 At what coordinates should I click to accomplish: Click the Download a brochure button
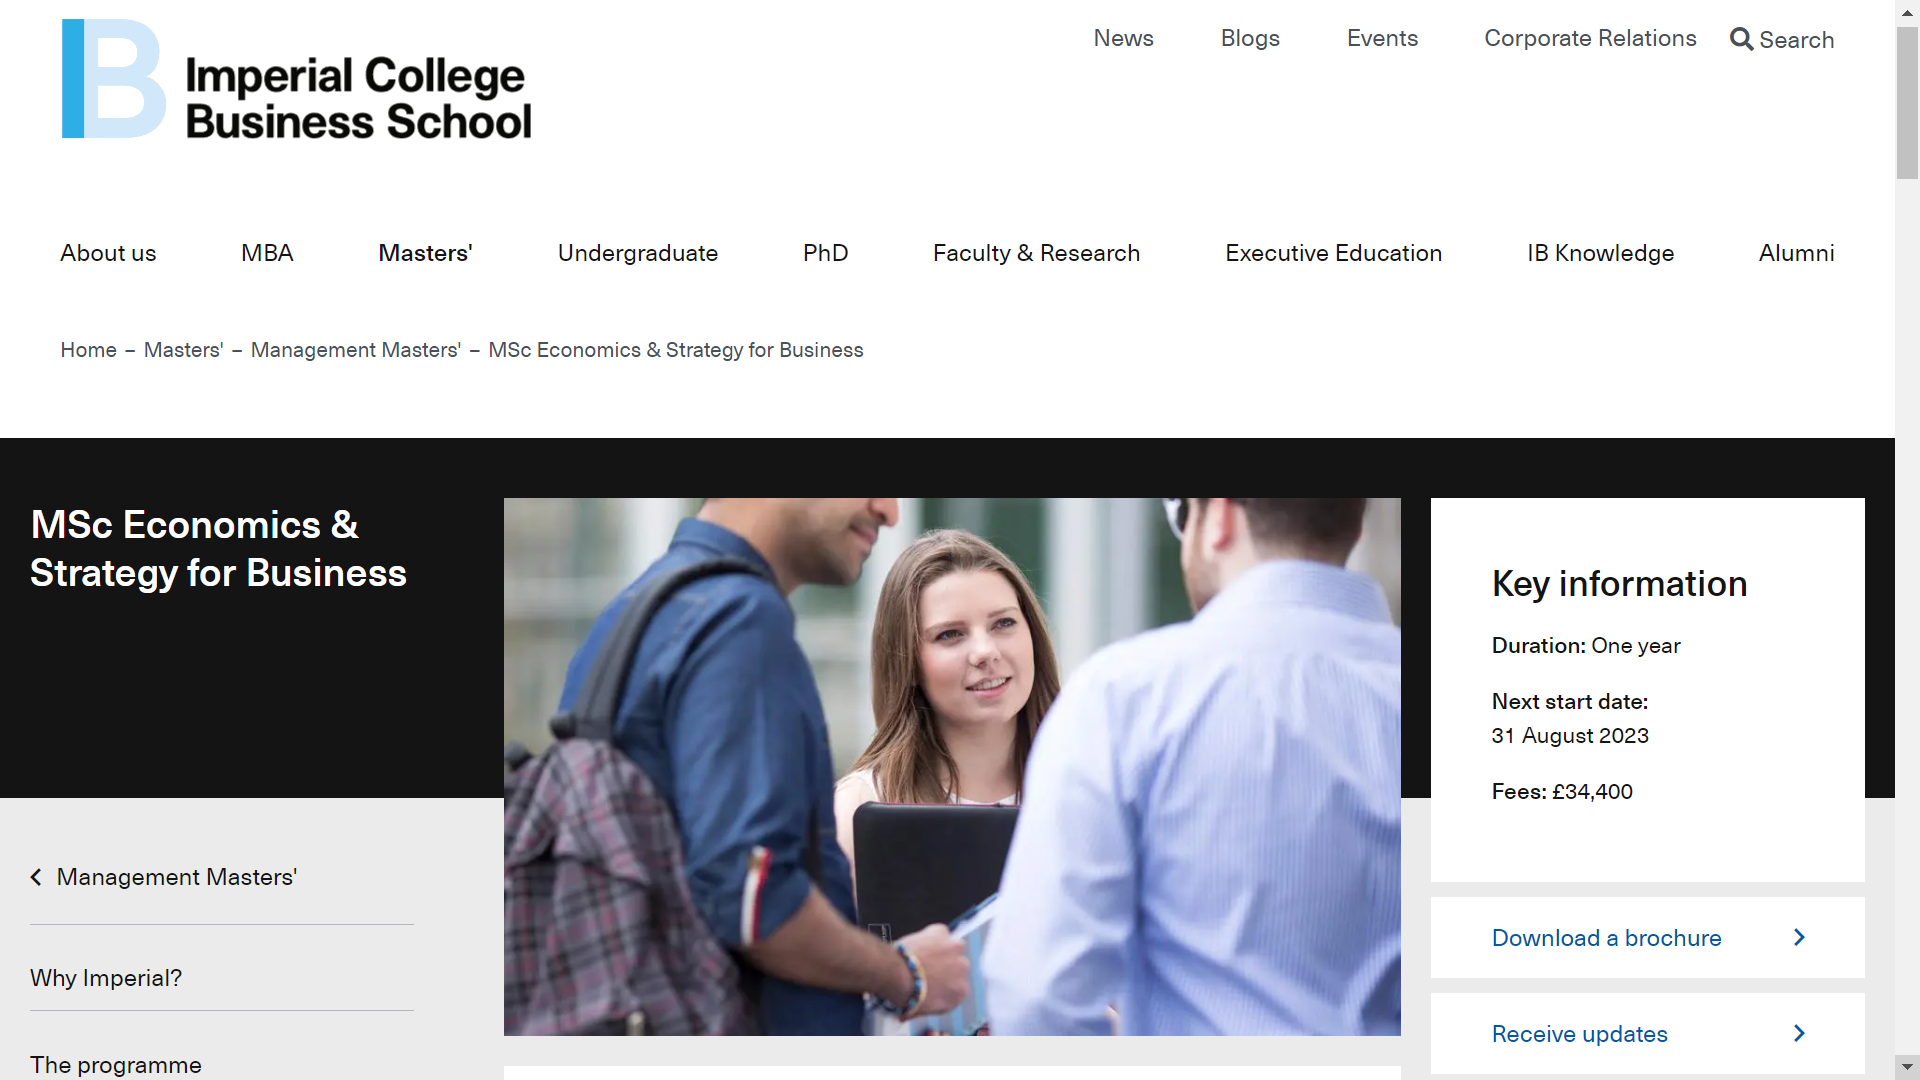click(x=1647, y=937)
